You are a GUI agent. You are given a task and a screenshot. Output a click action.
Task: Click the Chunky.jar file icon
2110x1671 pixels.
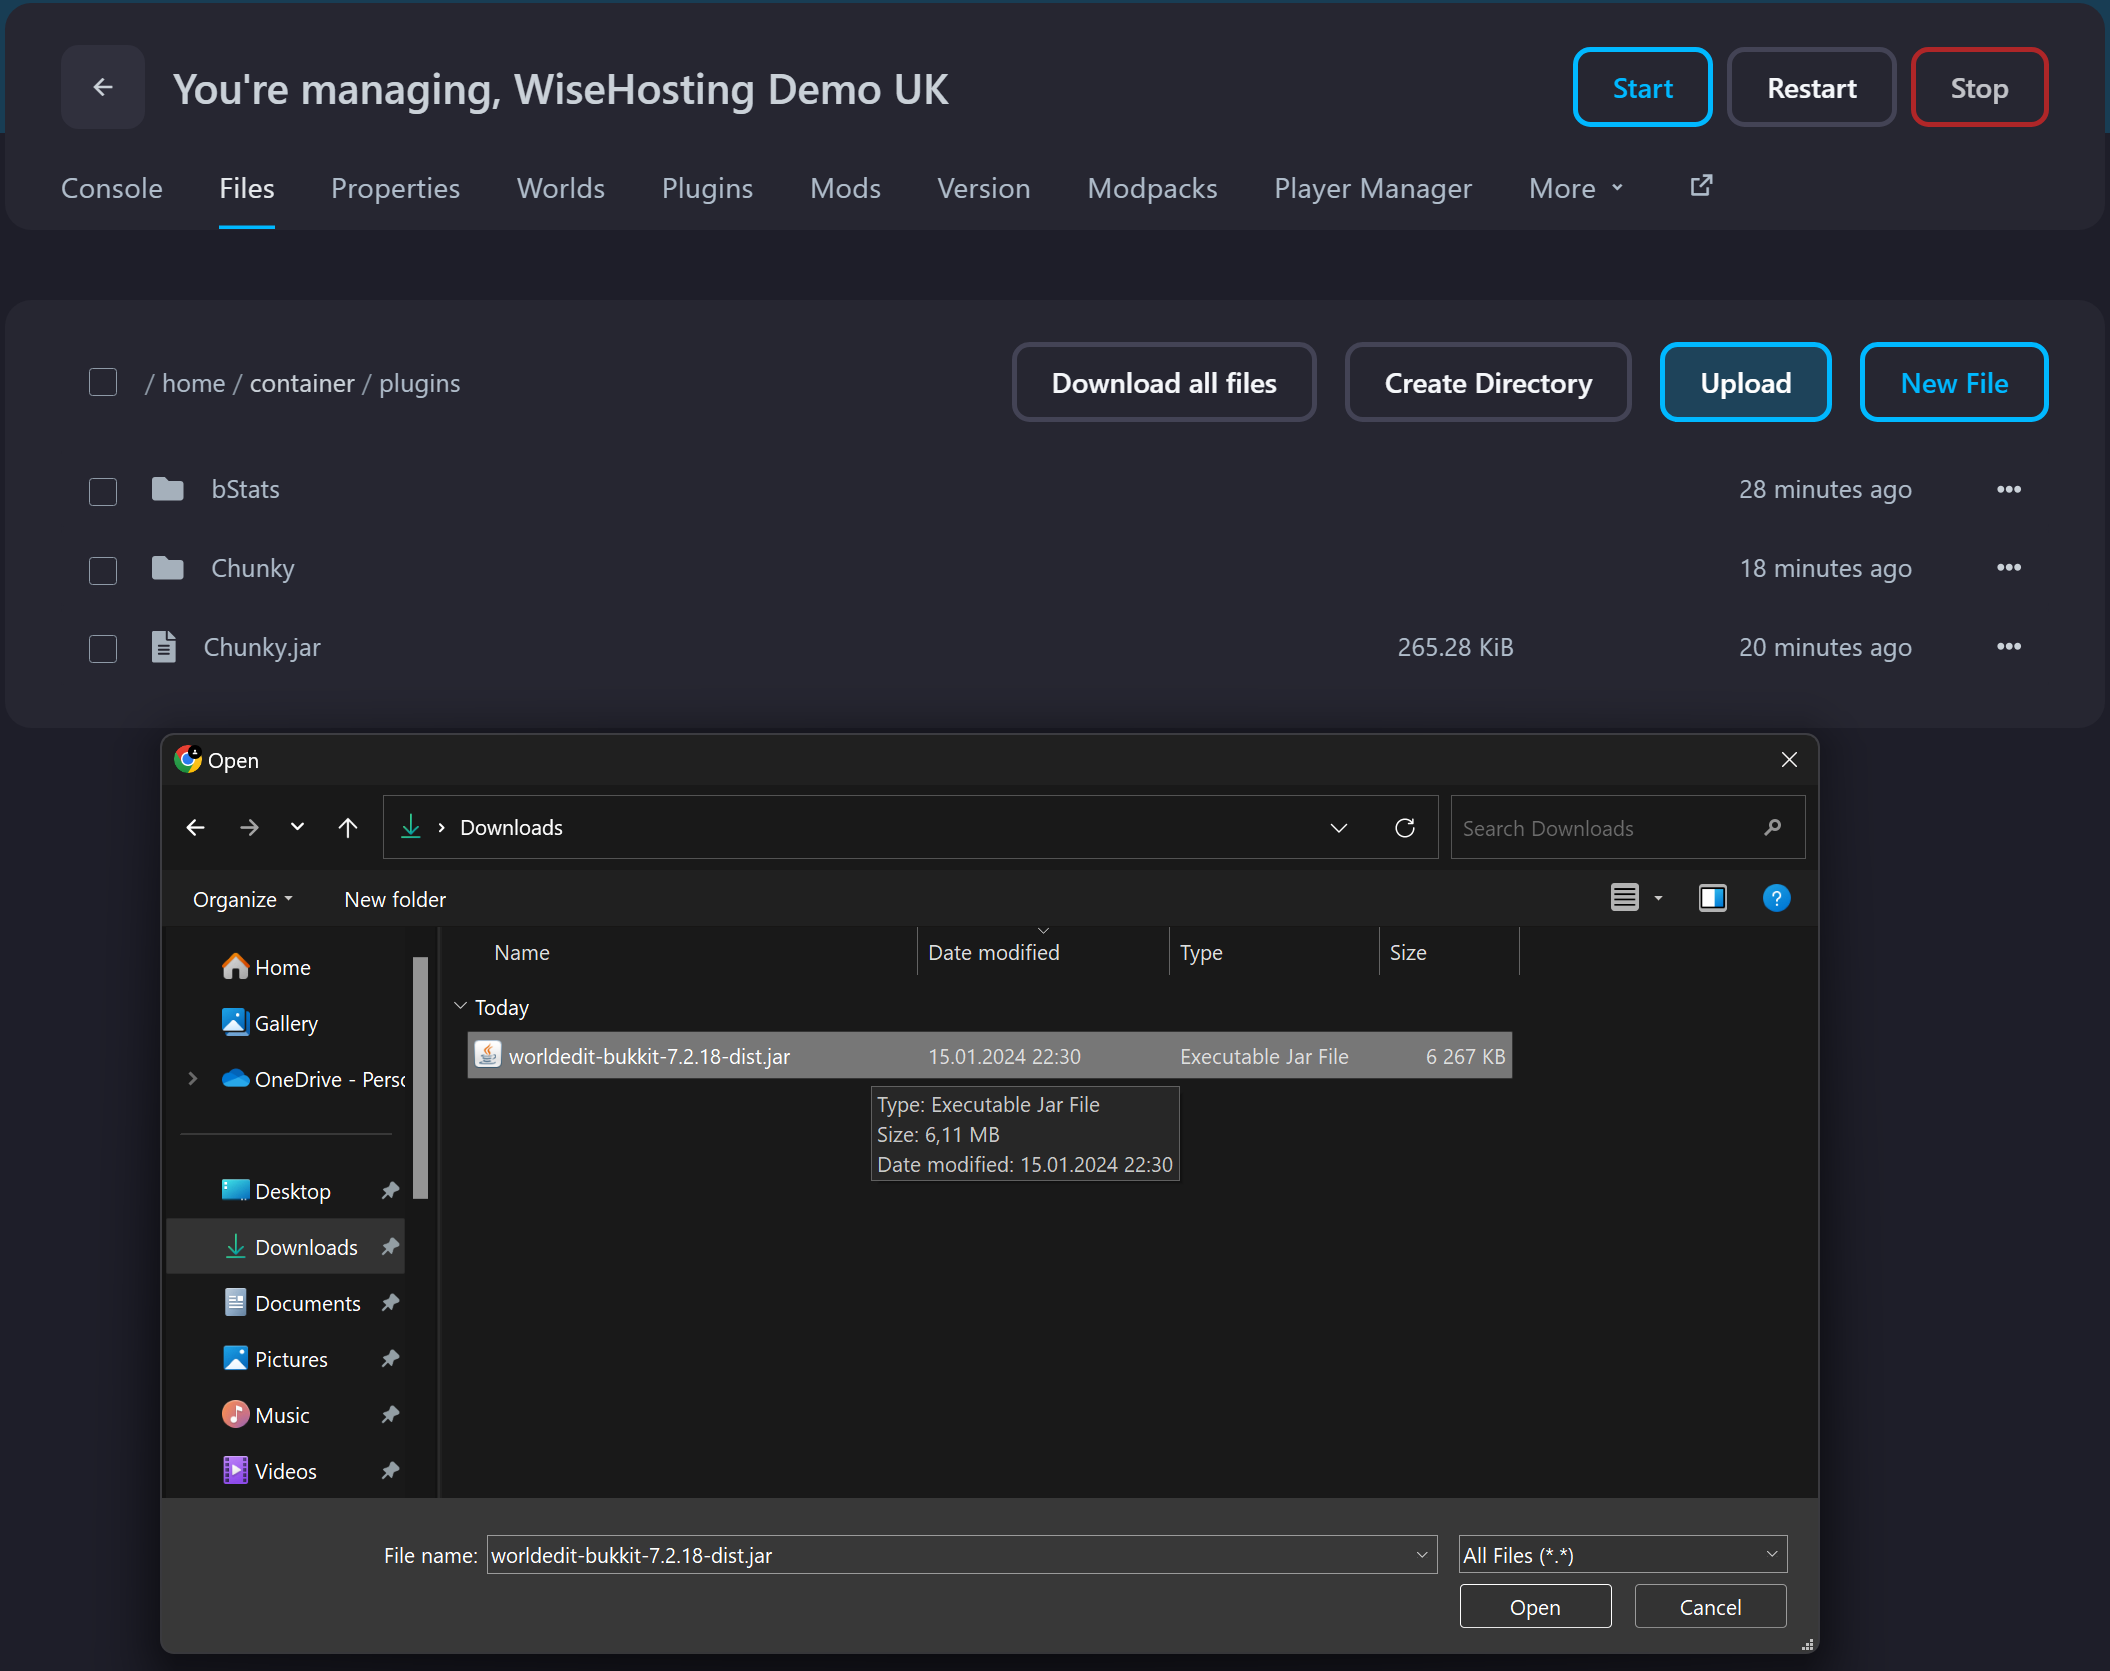(x=164, y=647)
